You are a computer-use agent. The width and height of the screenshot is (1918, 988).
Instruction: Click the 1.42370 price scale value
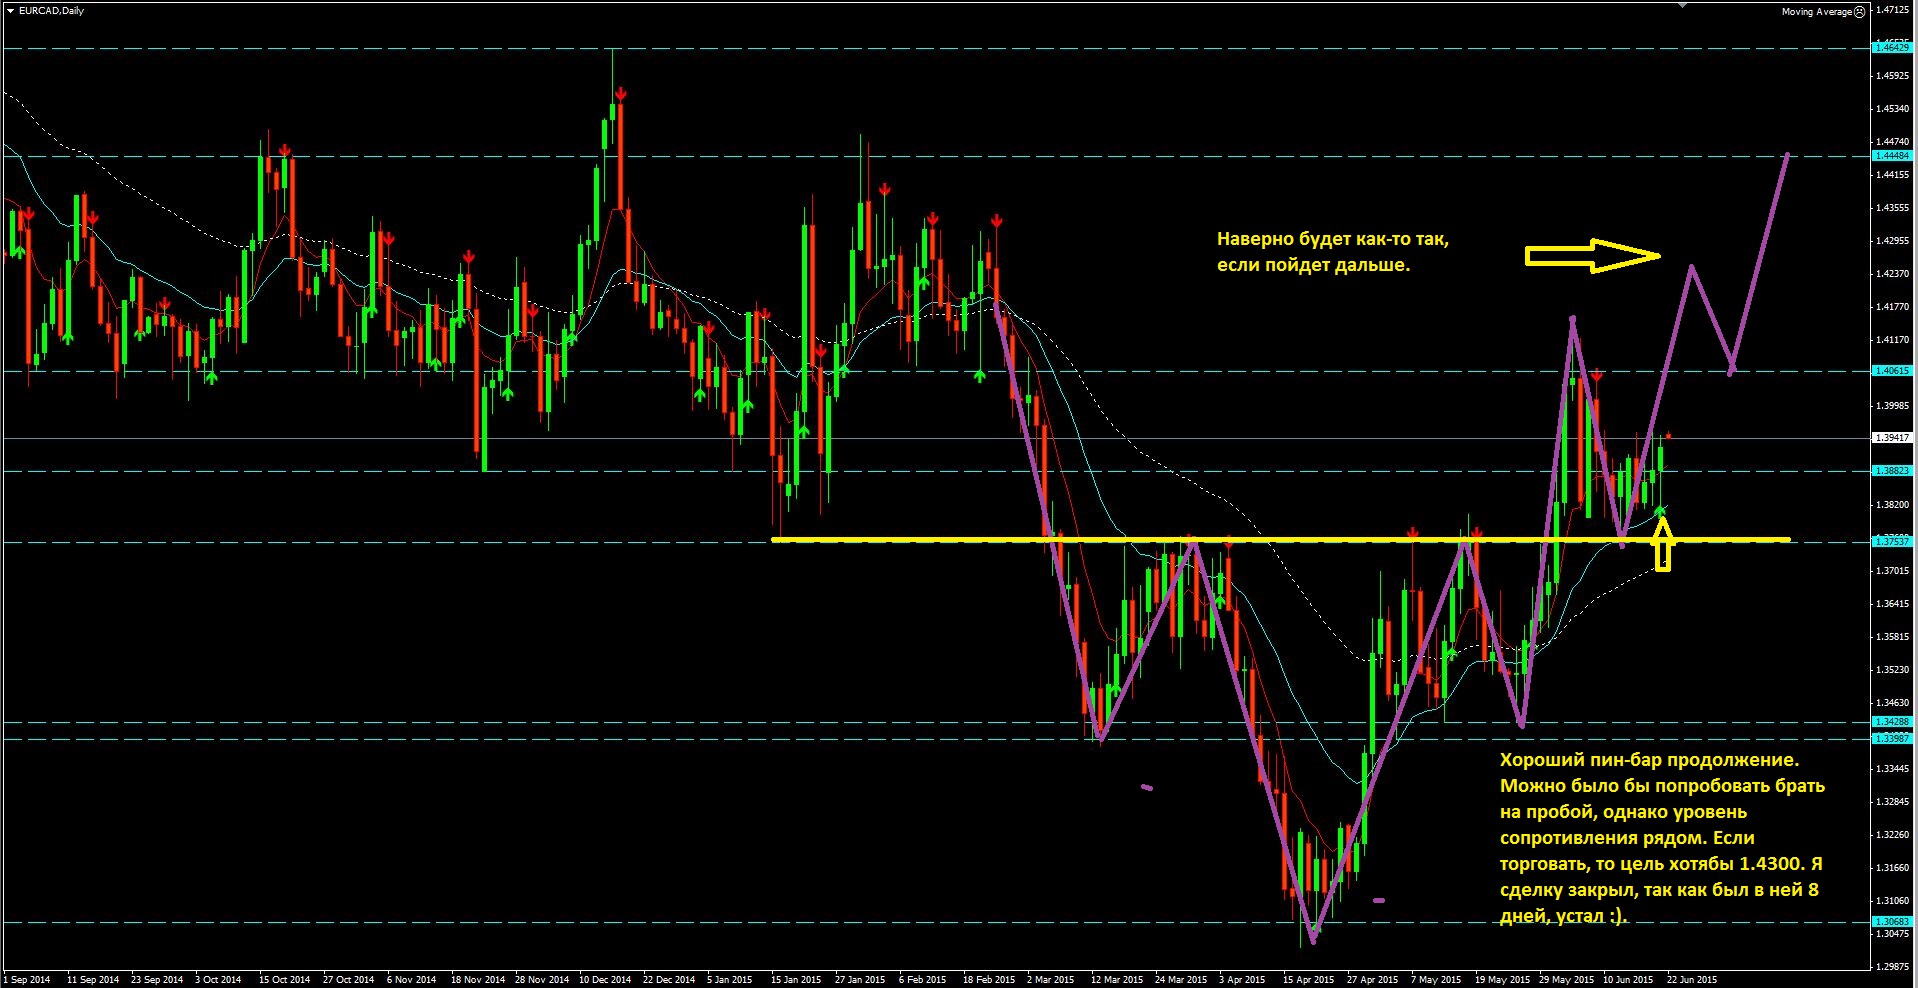1893,273
